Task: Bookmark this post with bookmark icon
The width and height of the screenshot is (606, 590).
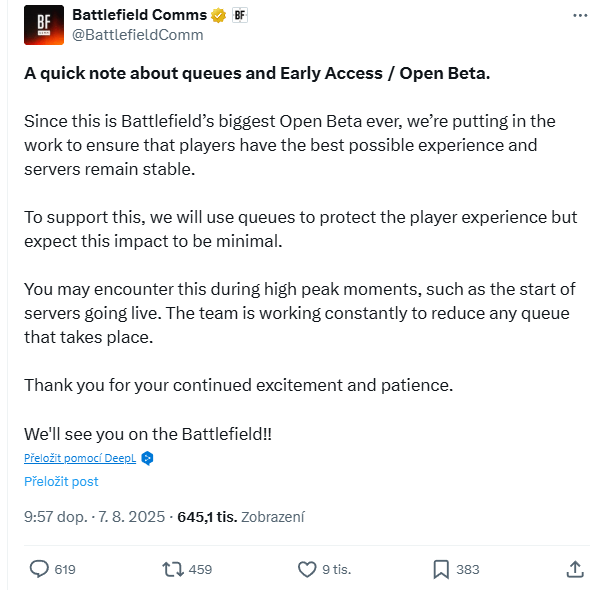Action: 441,569
